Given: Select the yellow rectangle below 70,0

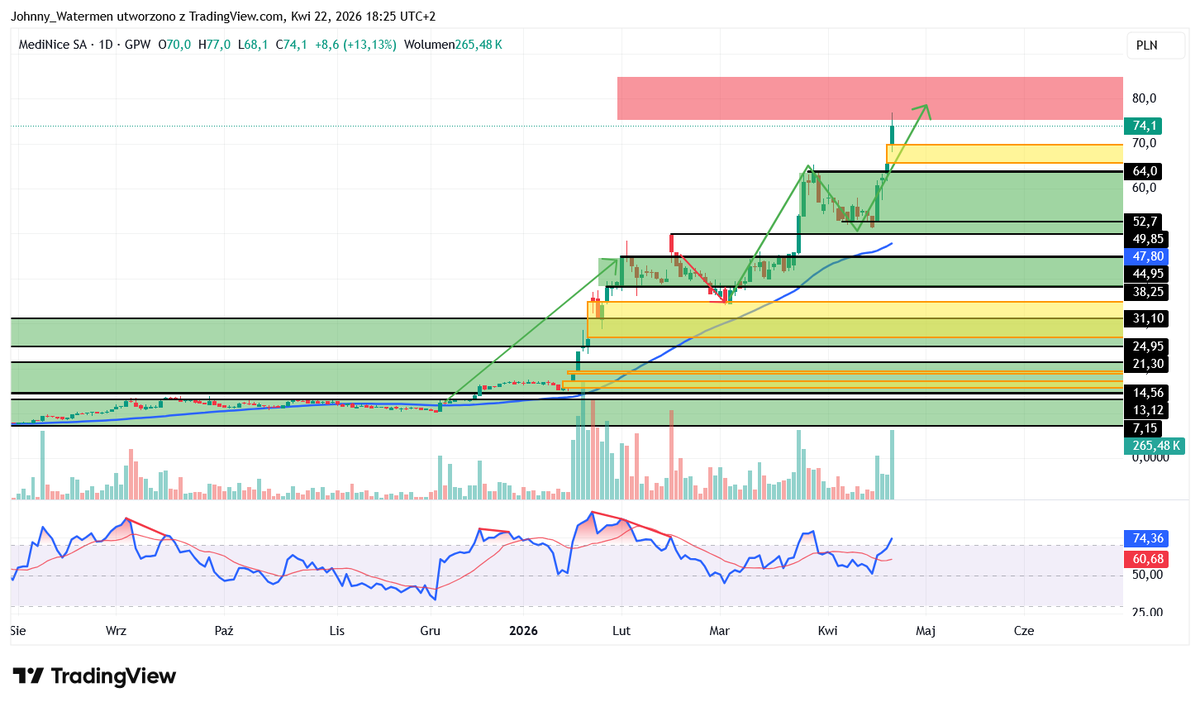Looking at the screenshot, I should coord(1004,153).
